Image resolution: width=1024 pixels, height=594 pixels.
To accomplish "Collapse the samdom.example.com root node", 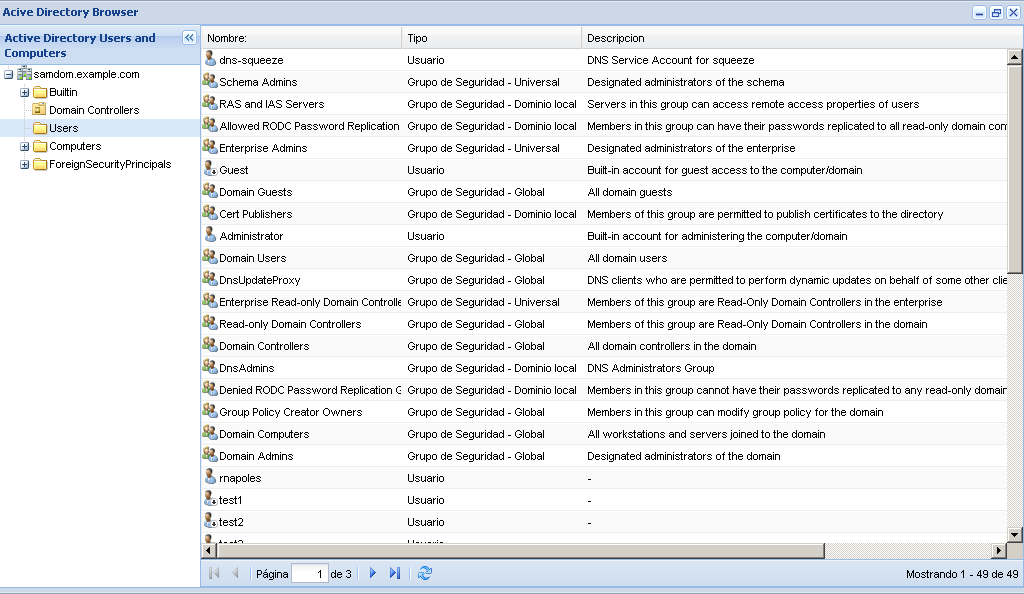I will pos(9,74).
